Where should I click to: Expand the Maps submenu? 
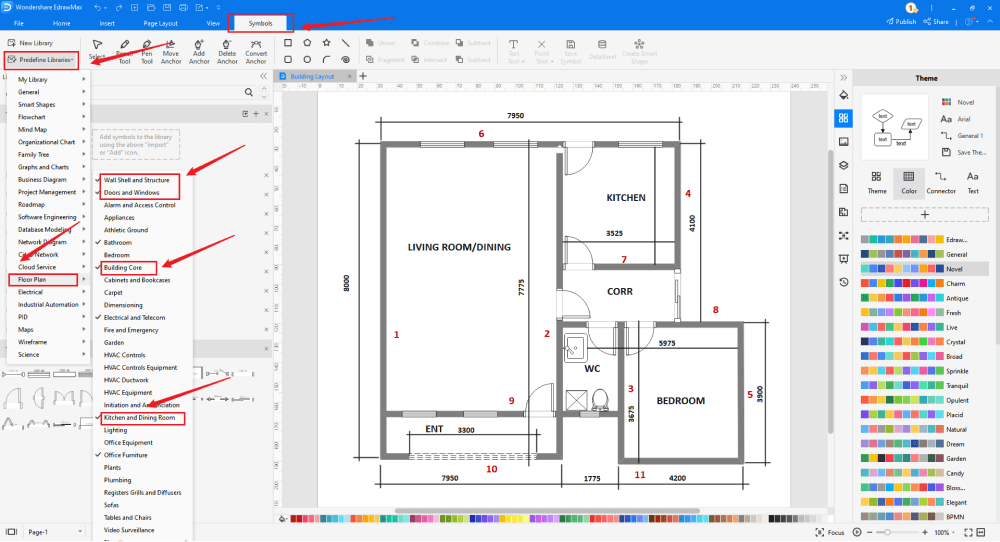48,330
